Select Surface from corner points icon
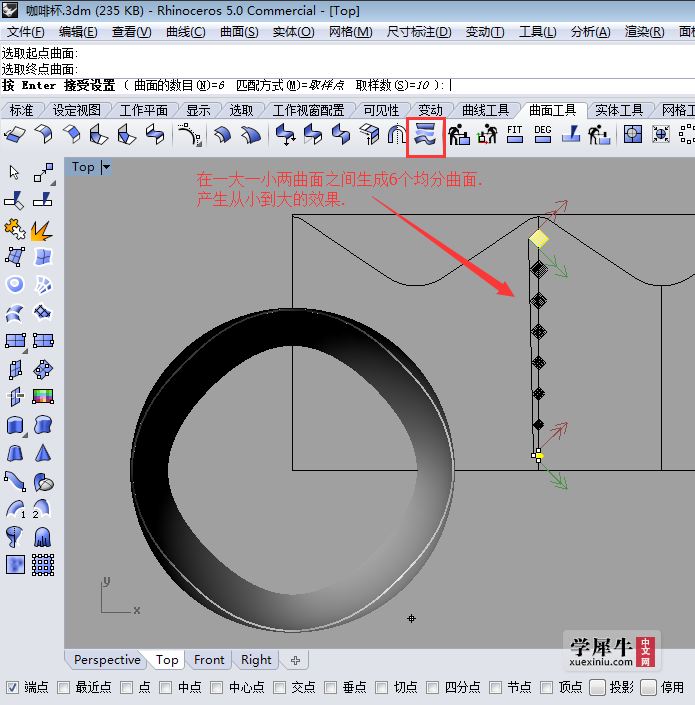This screenshot has width=695, height=705. pyautogui.click(x=15, y=257)
